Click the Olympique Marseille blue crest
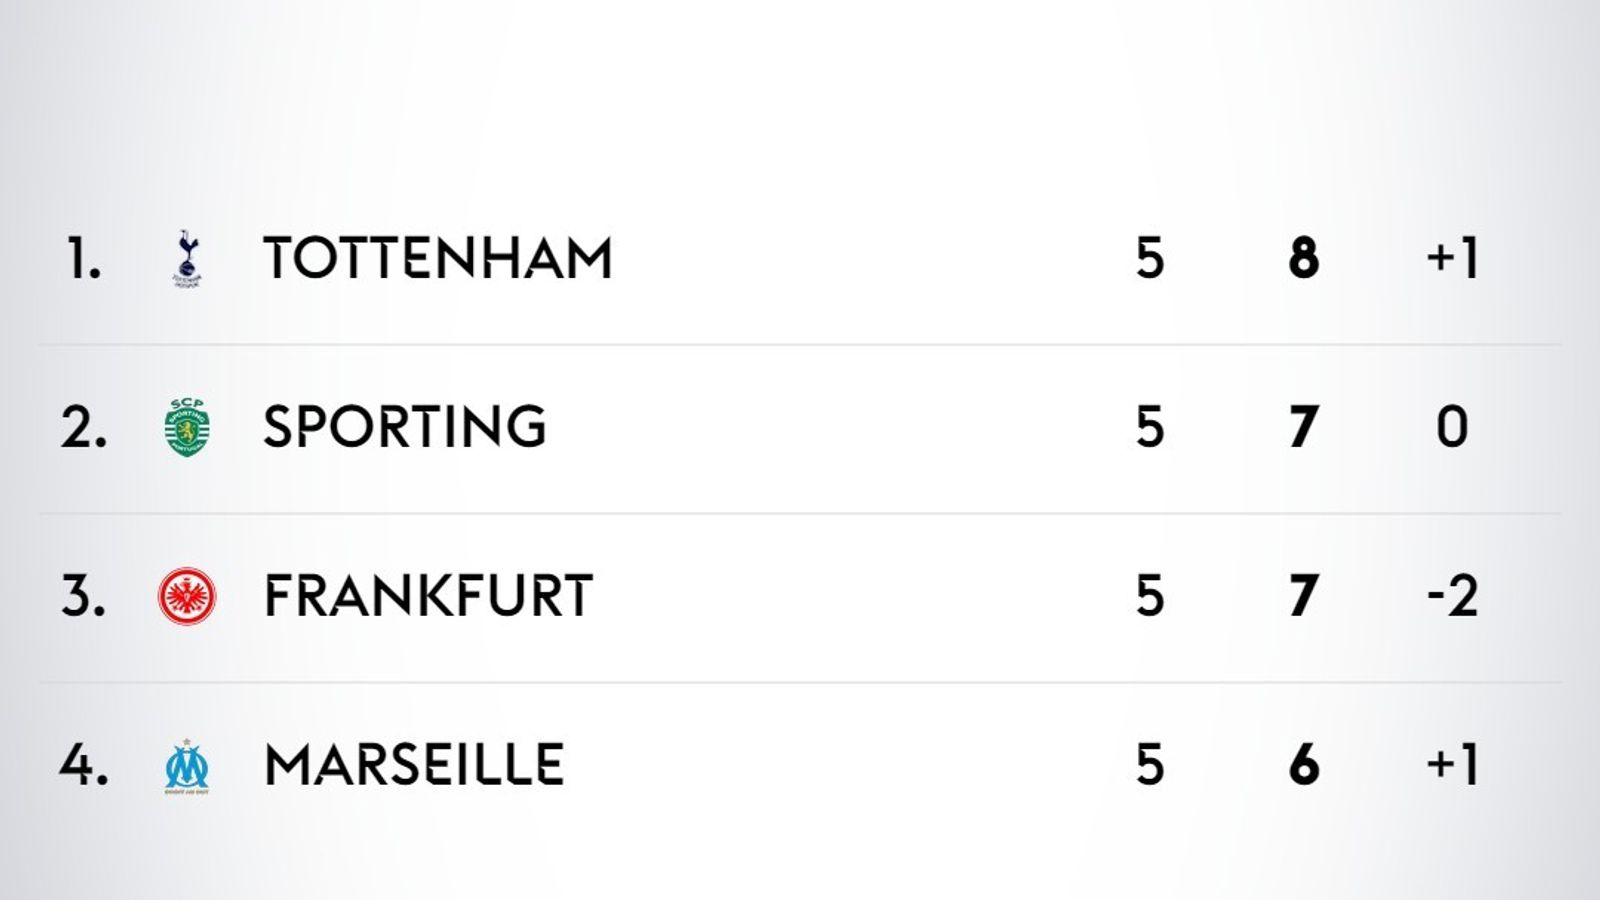 point(187,767)
